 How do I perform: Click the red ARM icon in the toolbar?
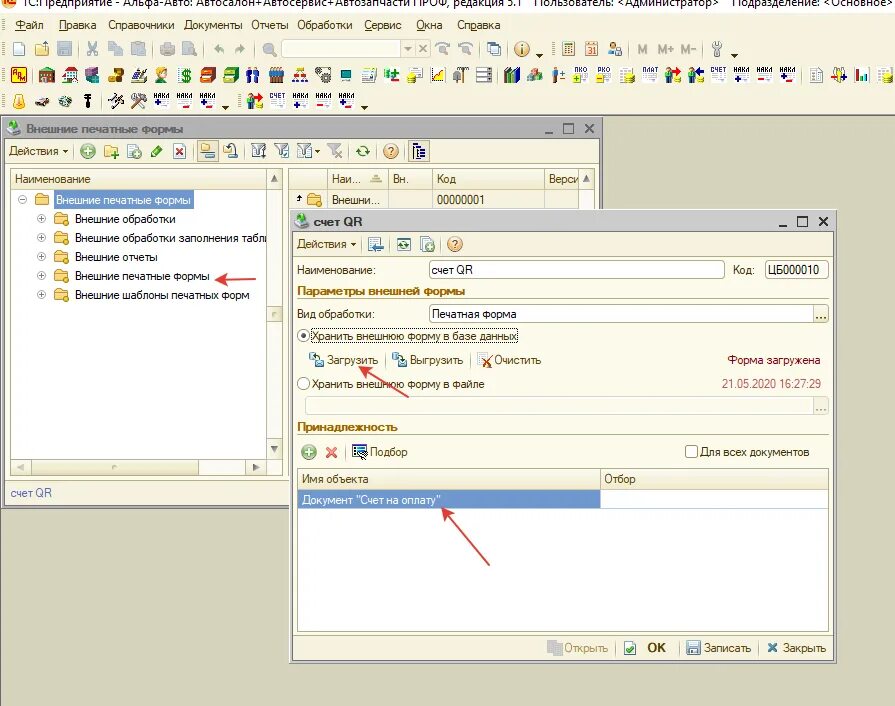19,75
